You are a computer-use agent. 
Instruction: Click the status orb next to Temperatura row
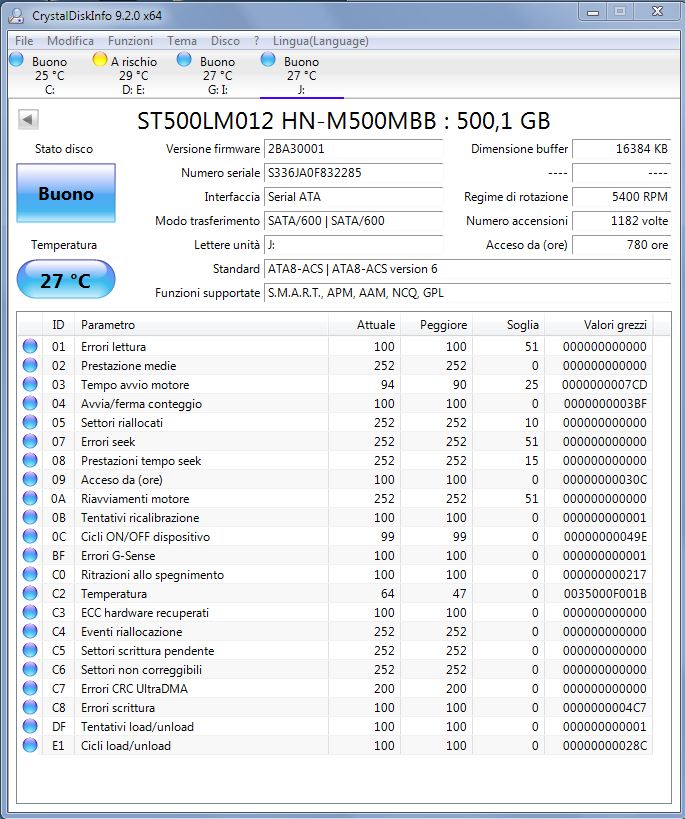[x=29, y=594]
